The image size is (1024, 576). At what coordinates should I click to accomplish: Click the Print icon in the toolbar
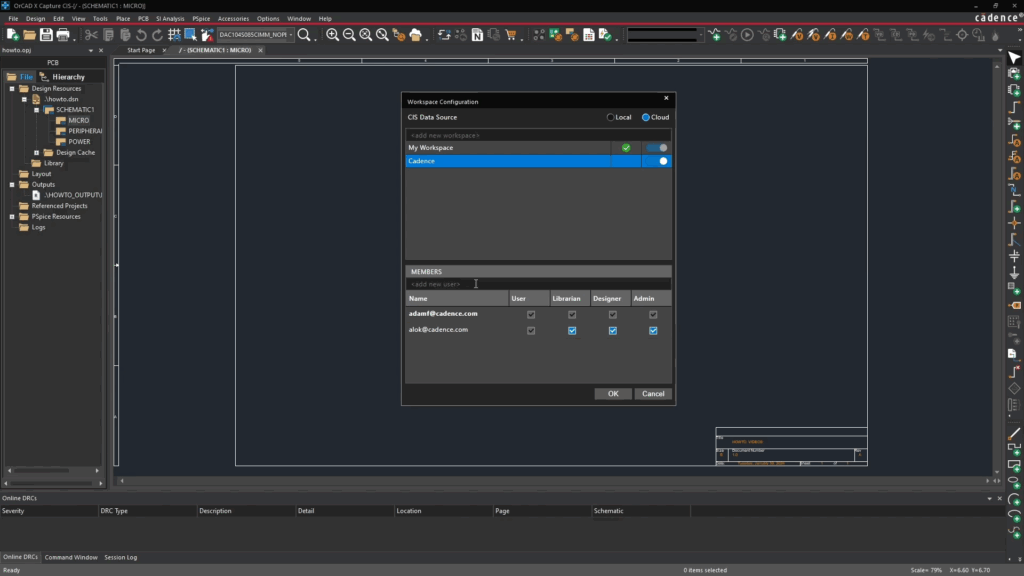(63, 35)
